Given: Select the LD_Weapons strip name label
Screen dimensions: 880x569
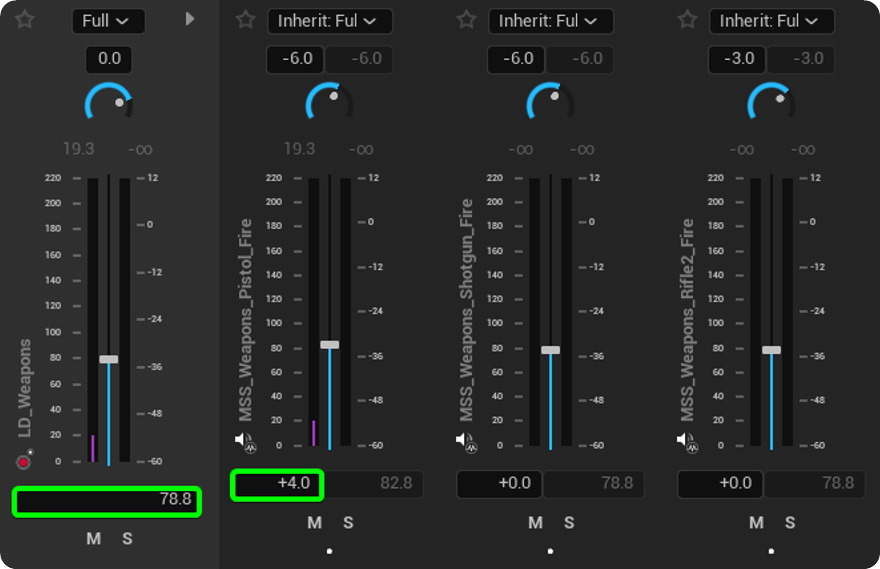Looking at the screenshot, I should click(x=24, y=389).
